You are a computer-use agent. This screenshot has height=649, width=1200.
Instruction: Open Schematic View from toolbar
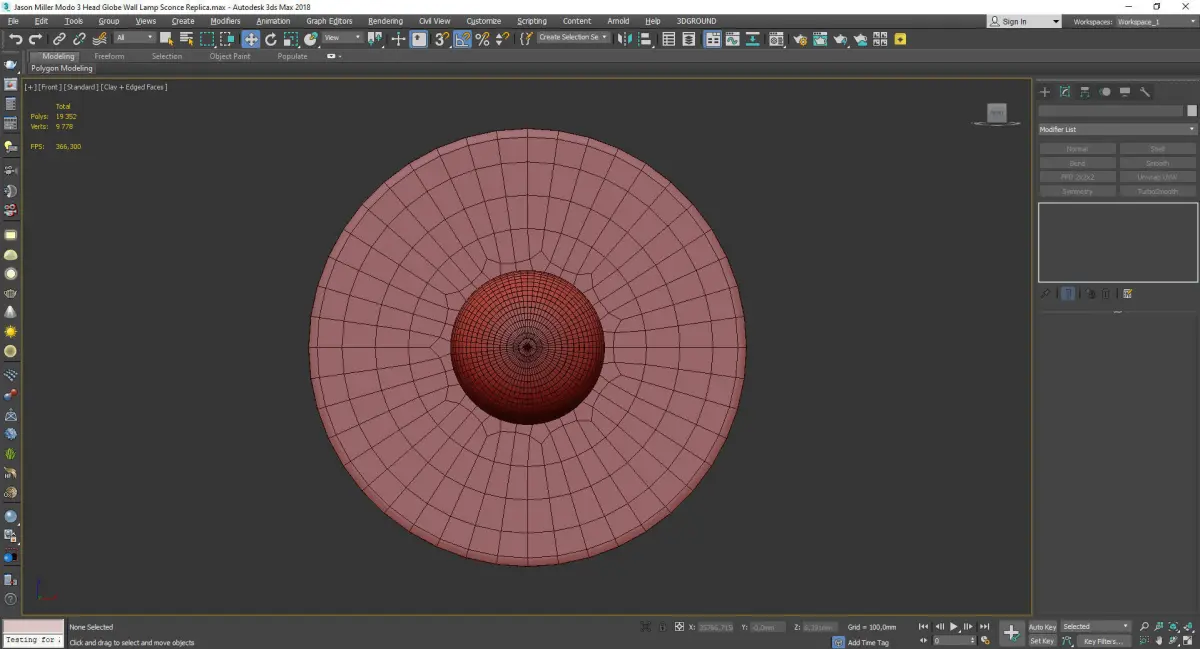[x=753, y=39]
